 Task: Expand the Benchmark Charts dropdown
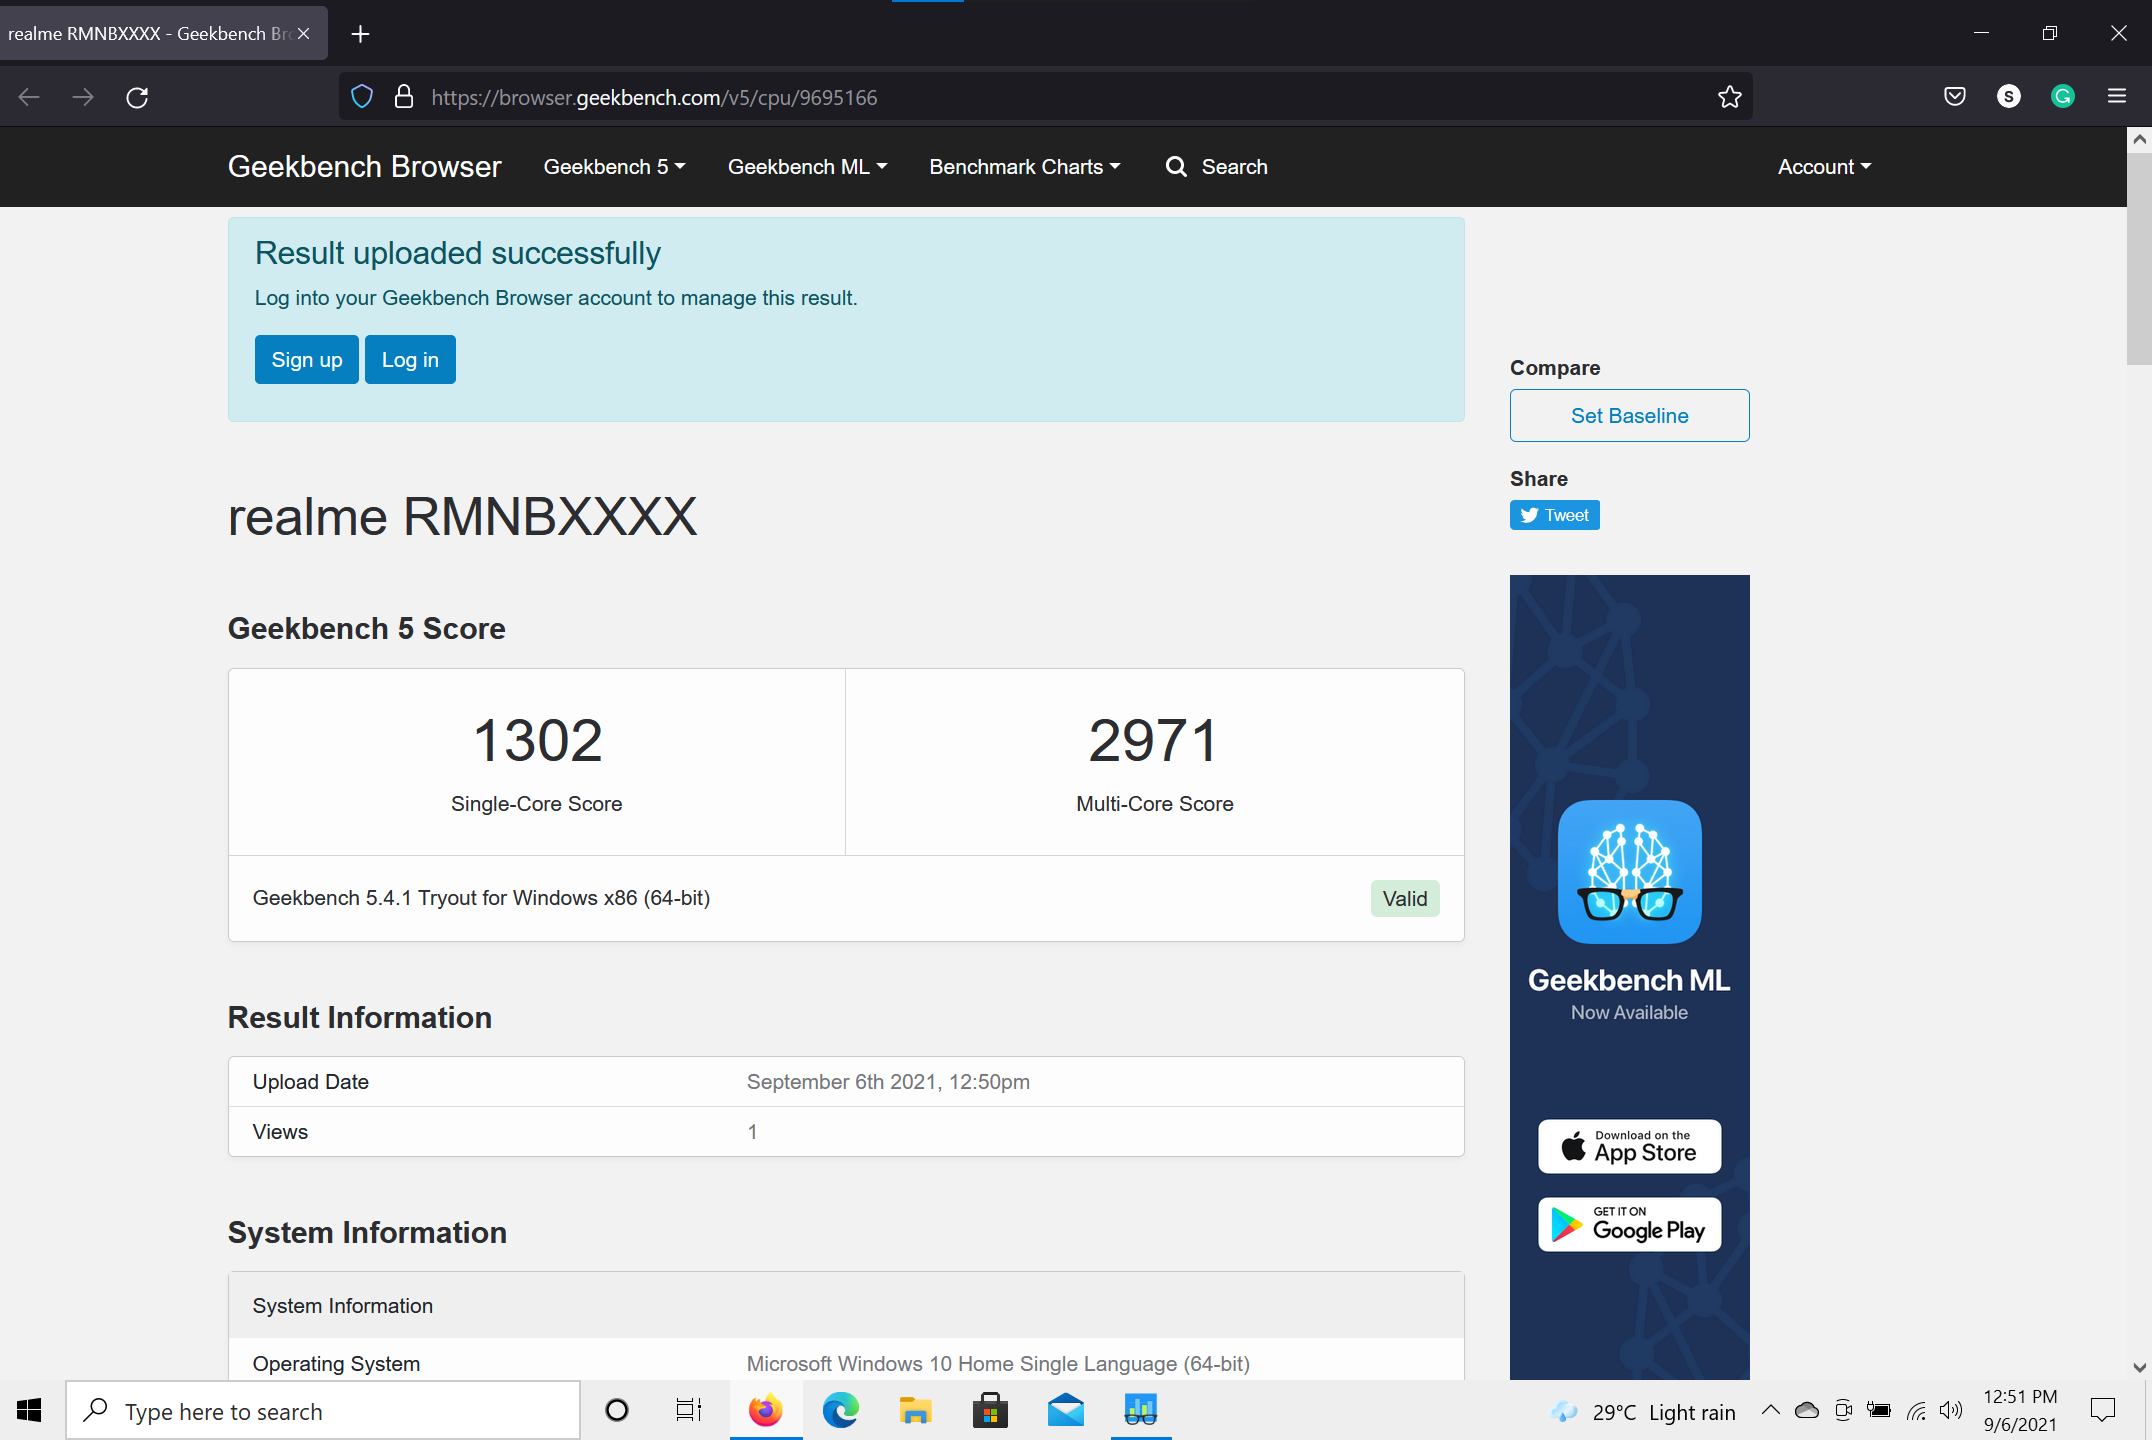click(x=1024, y=167)
